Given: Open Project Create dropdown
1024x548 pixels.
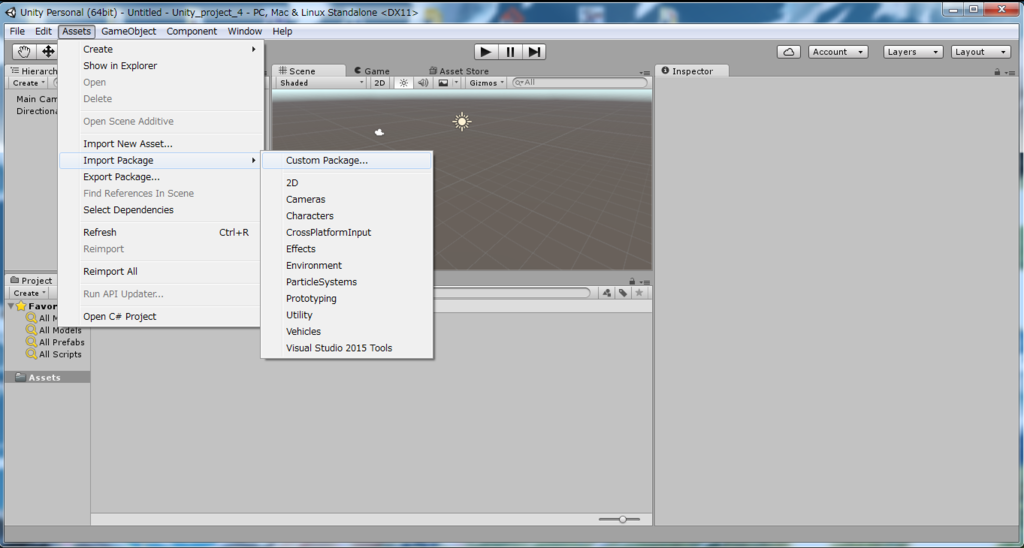Looking at the screenshot, I should (x=29, y=293).
